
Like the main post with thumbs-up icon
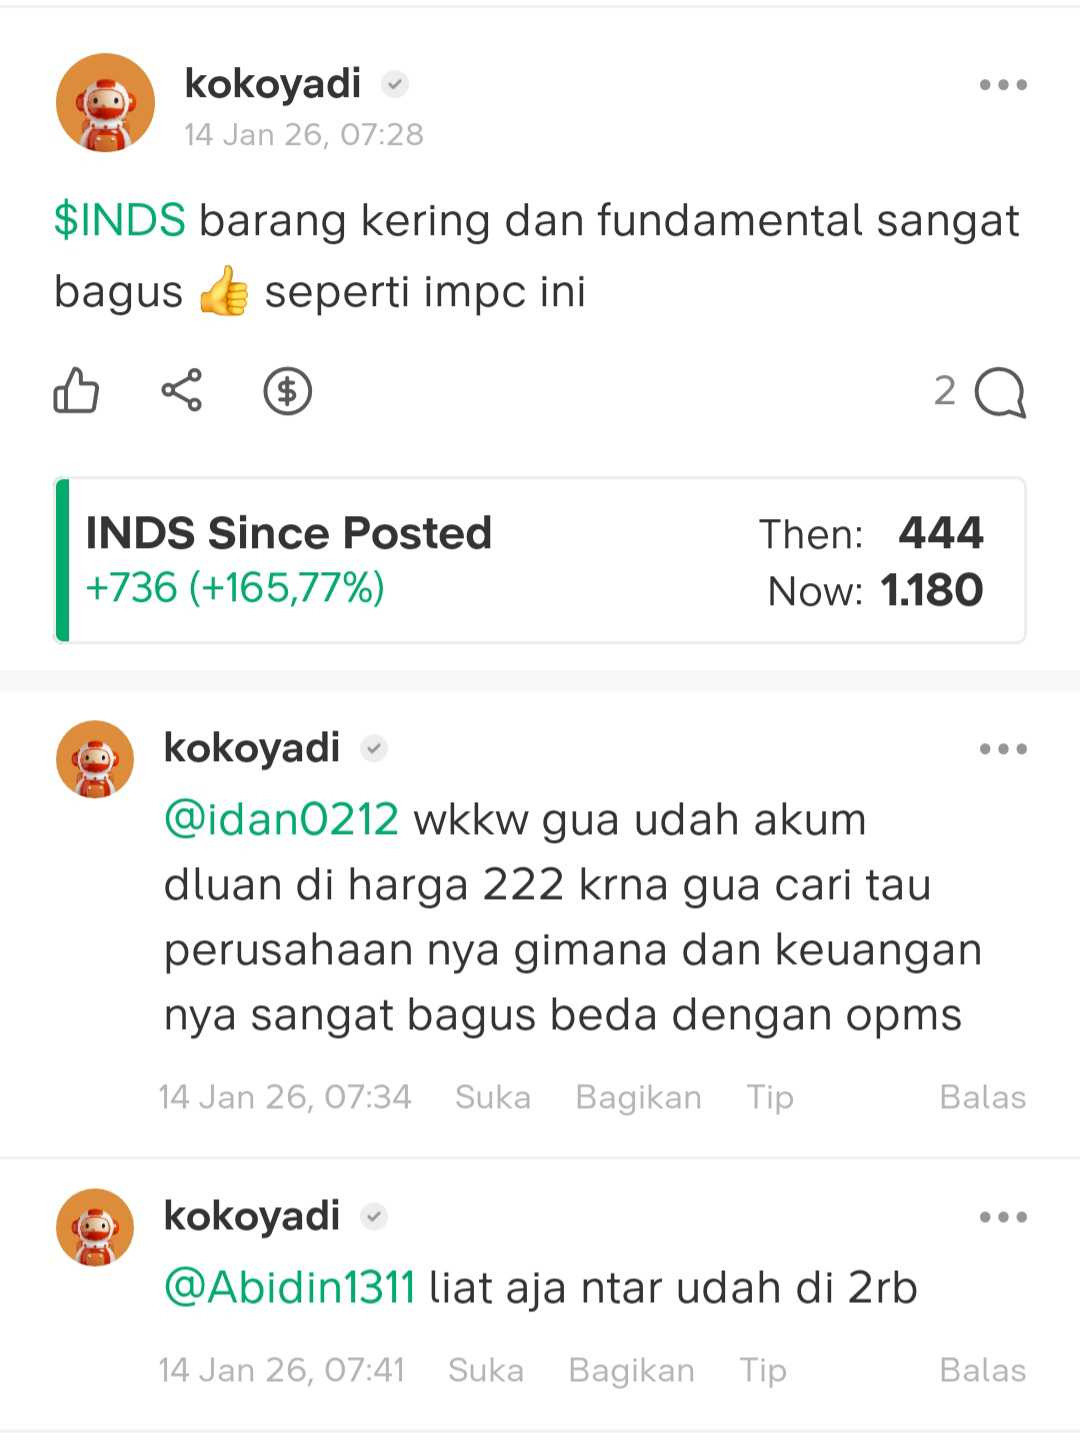coord(76,391)
